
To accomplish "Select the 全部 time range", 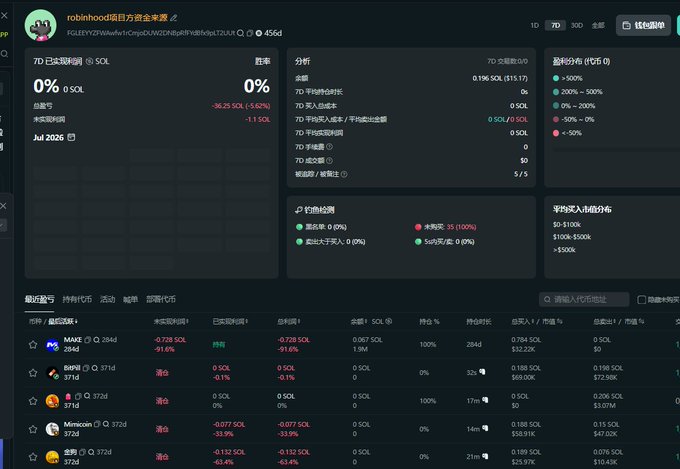I will [598, 26].
